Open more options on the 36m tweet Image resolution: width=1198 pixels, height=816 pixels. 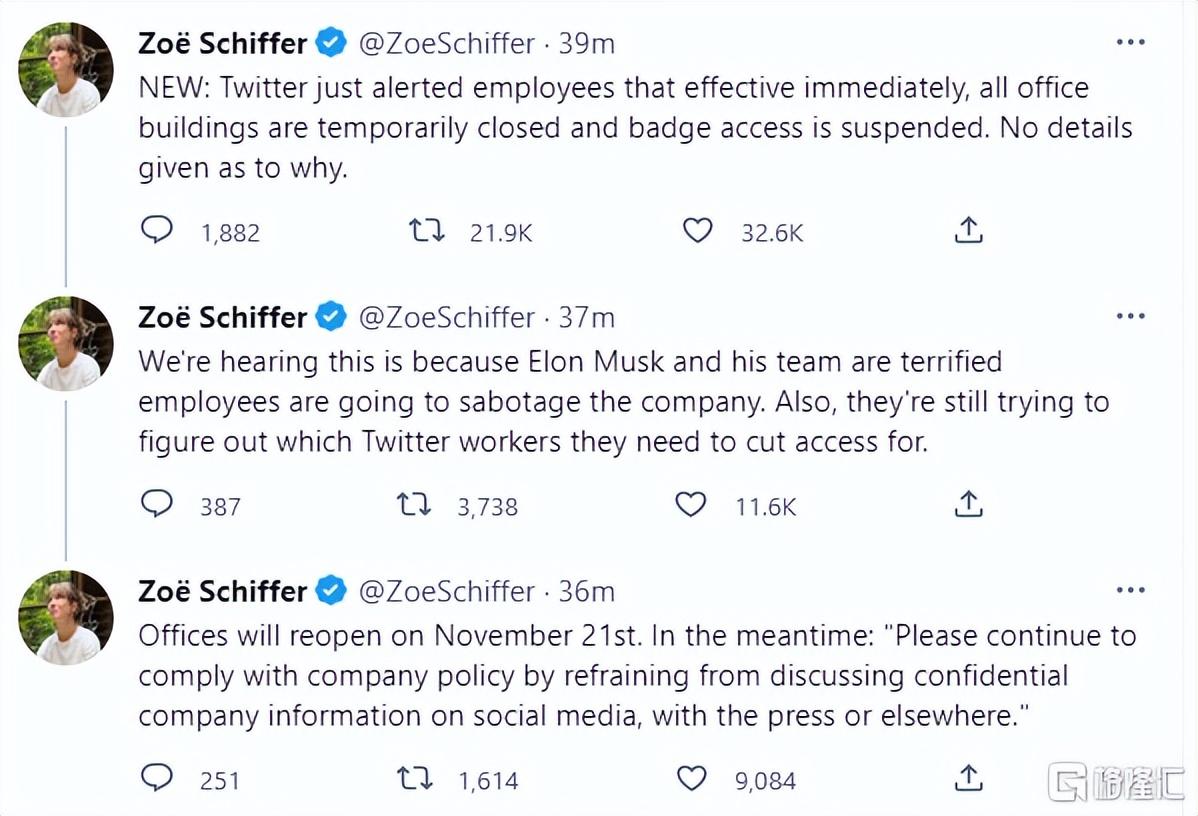1130,590
